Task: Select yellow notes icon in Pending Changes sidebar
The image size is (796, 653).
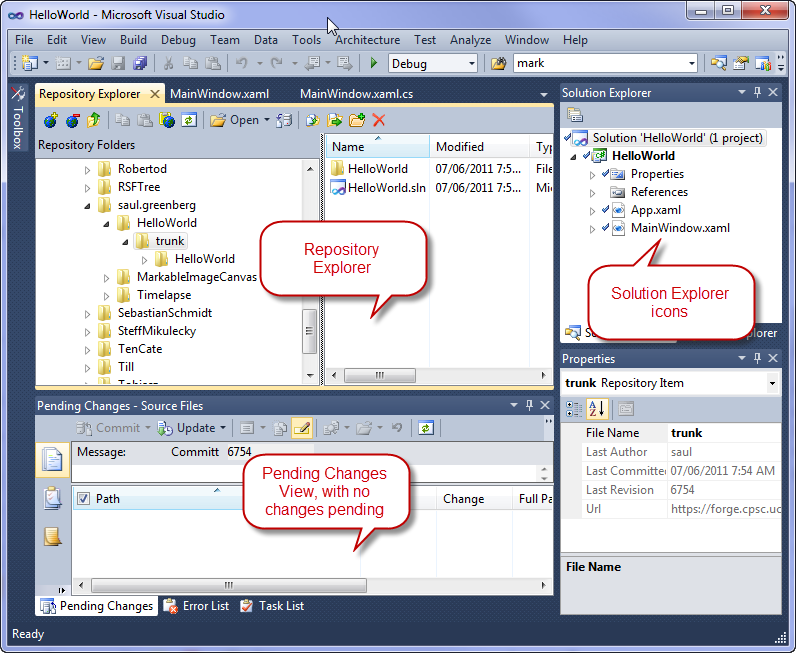Action: [x=52, y=537]
